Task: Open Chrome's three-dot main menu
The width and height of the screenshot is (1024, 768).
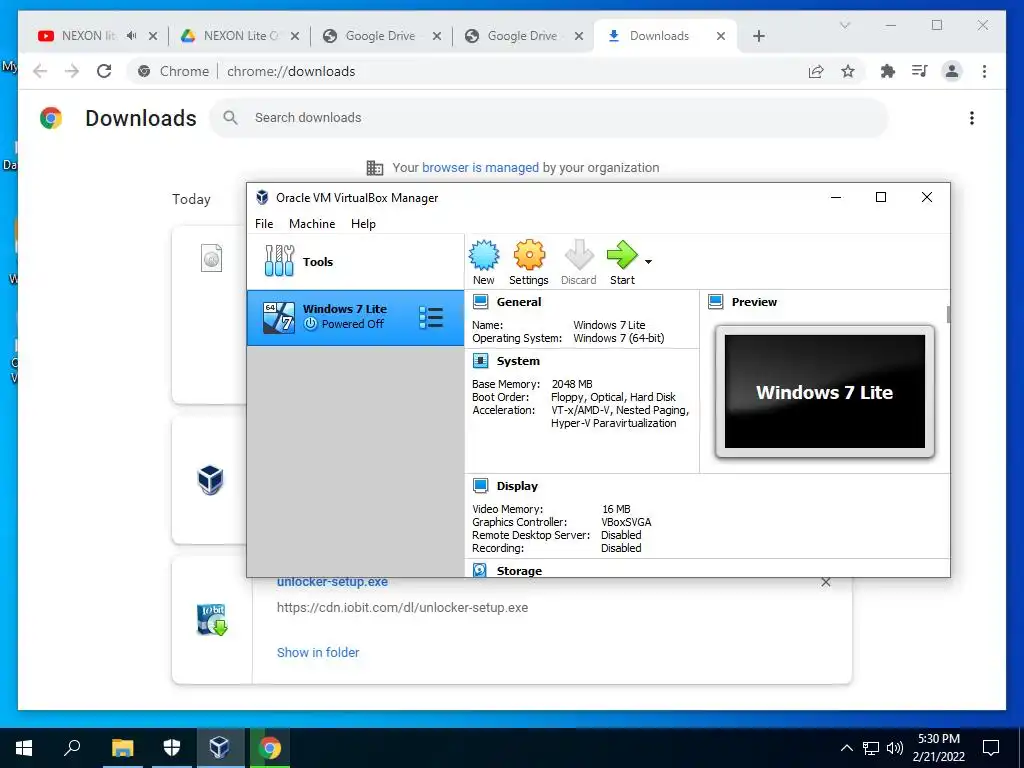Action: pyautogui.click(x=984, y=71)
